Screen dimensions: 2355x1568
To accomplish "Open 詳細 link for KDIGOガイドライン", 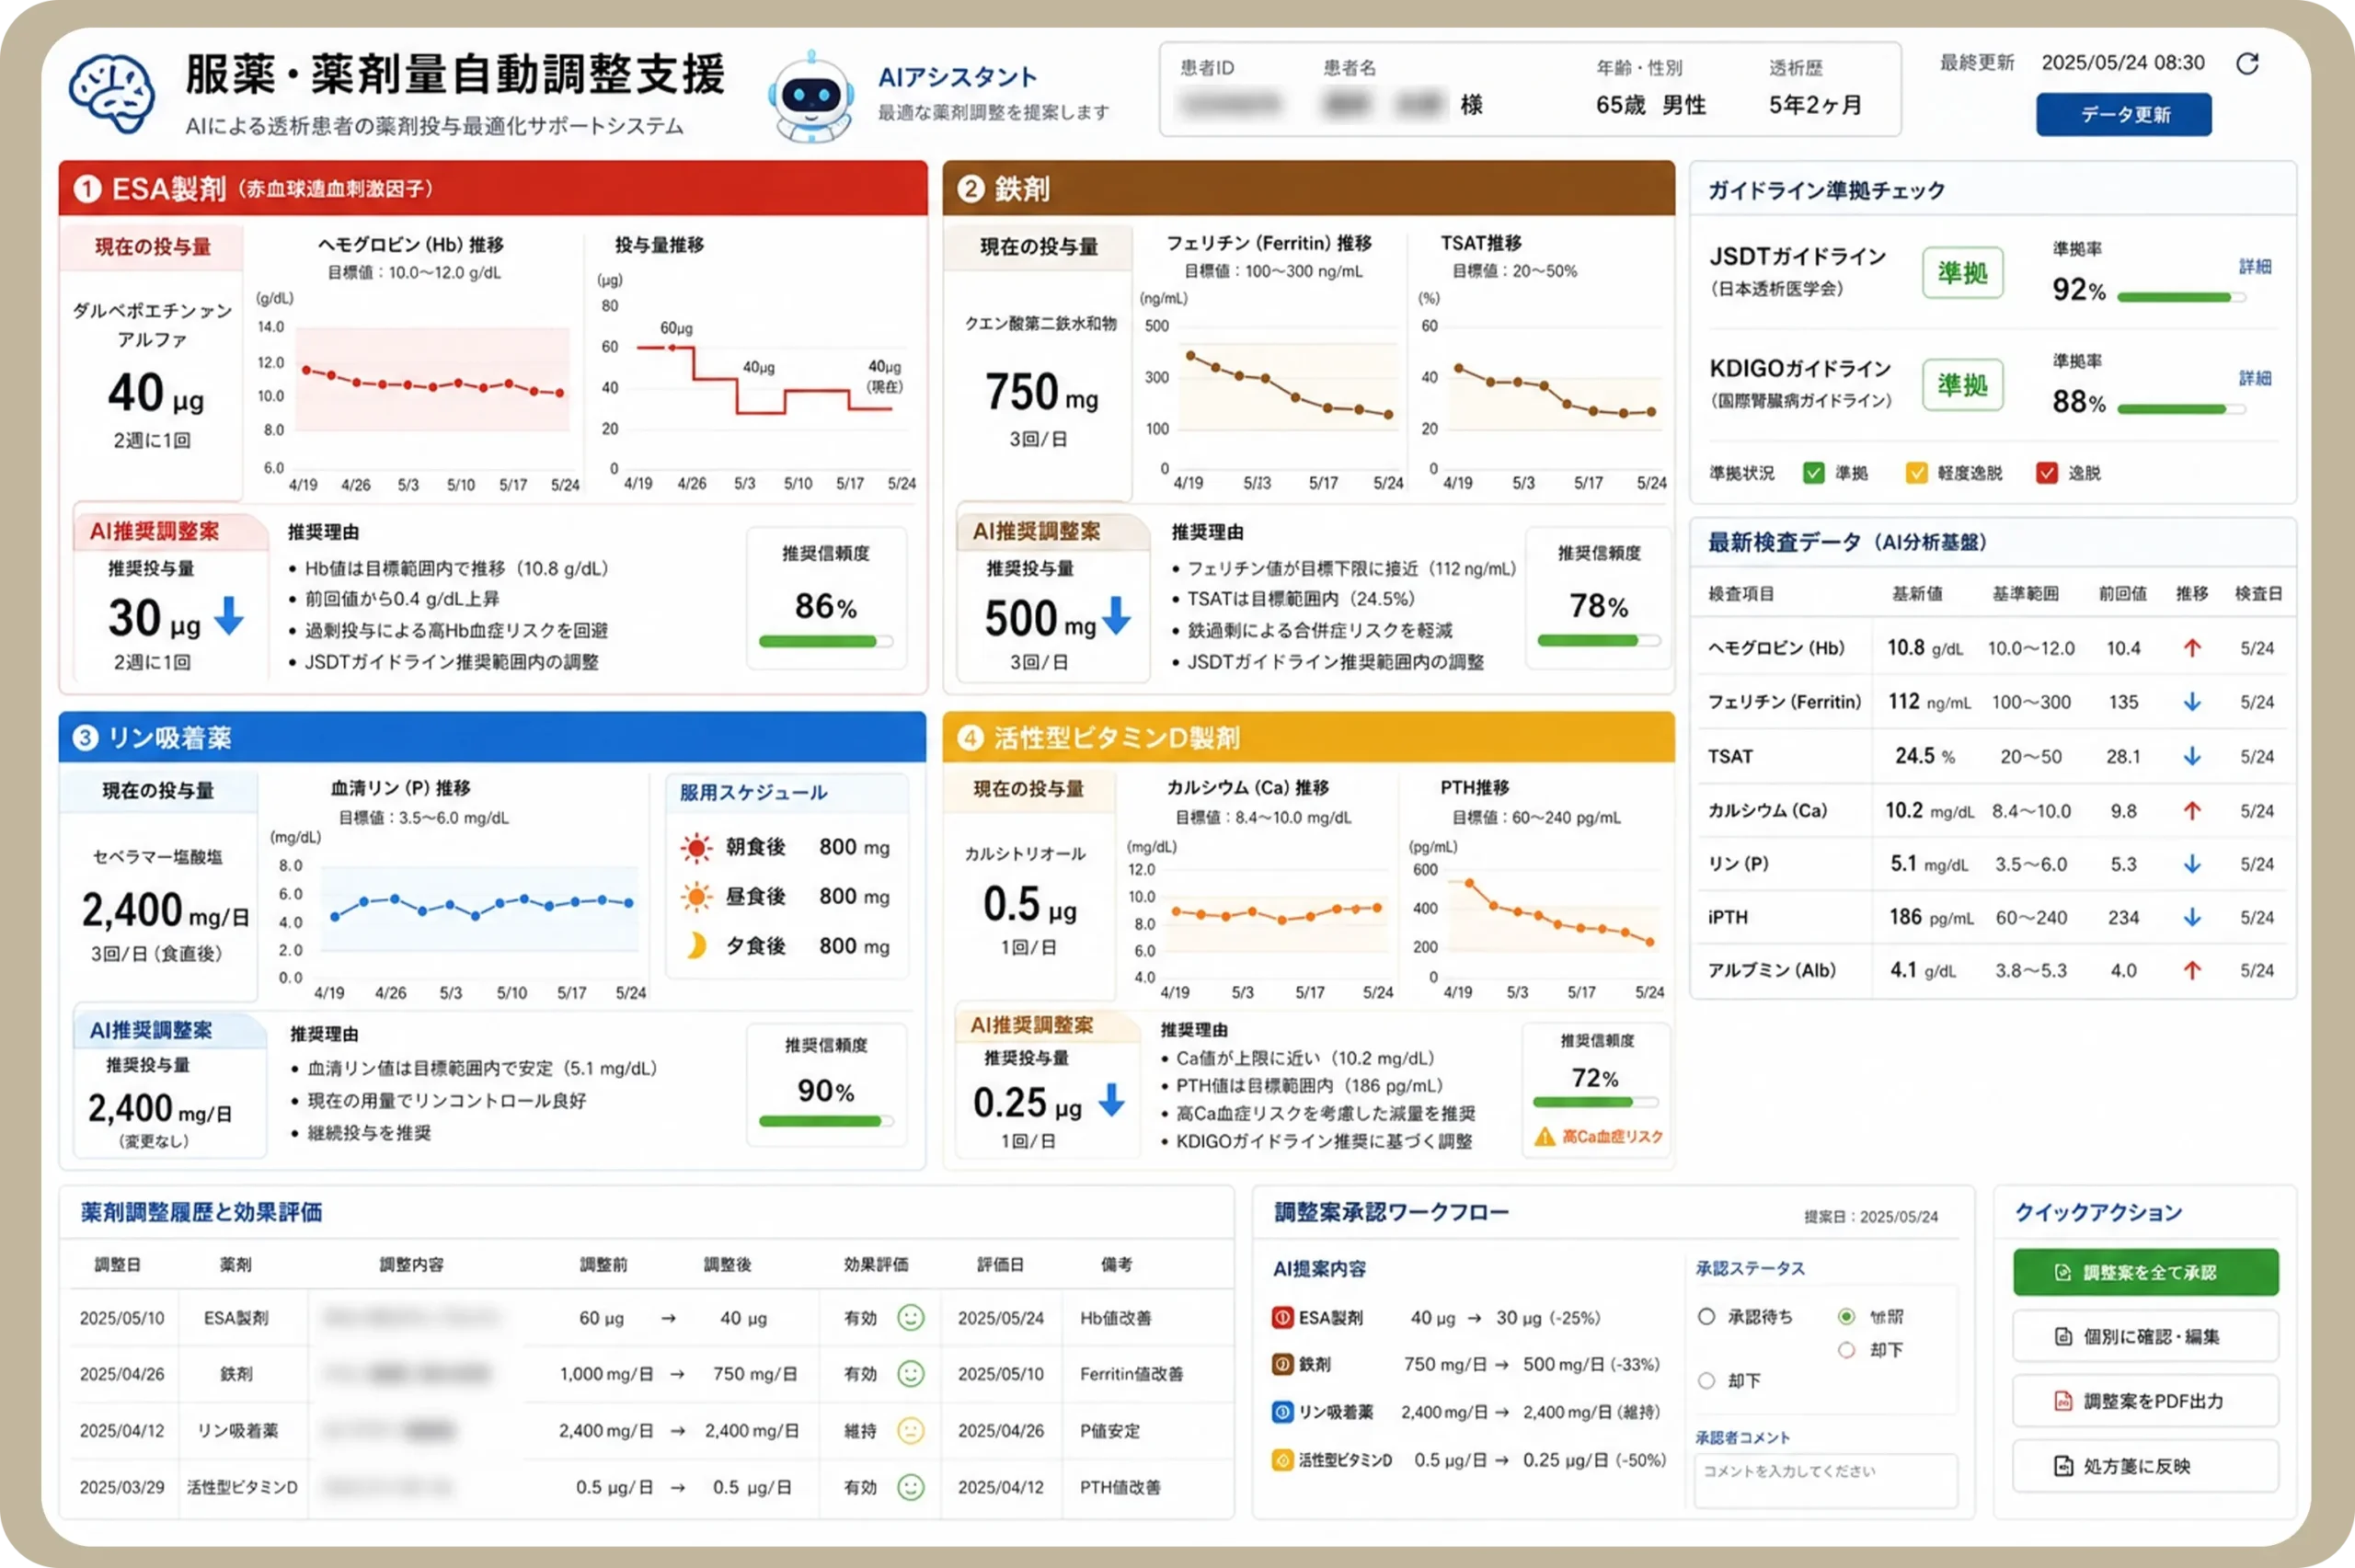I will coord(2255,378).
